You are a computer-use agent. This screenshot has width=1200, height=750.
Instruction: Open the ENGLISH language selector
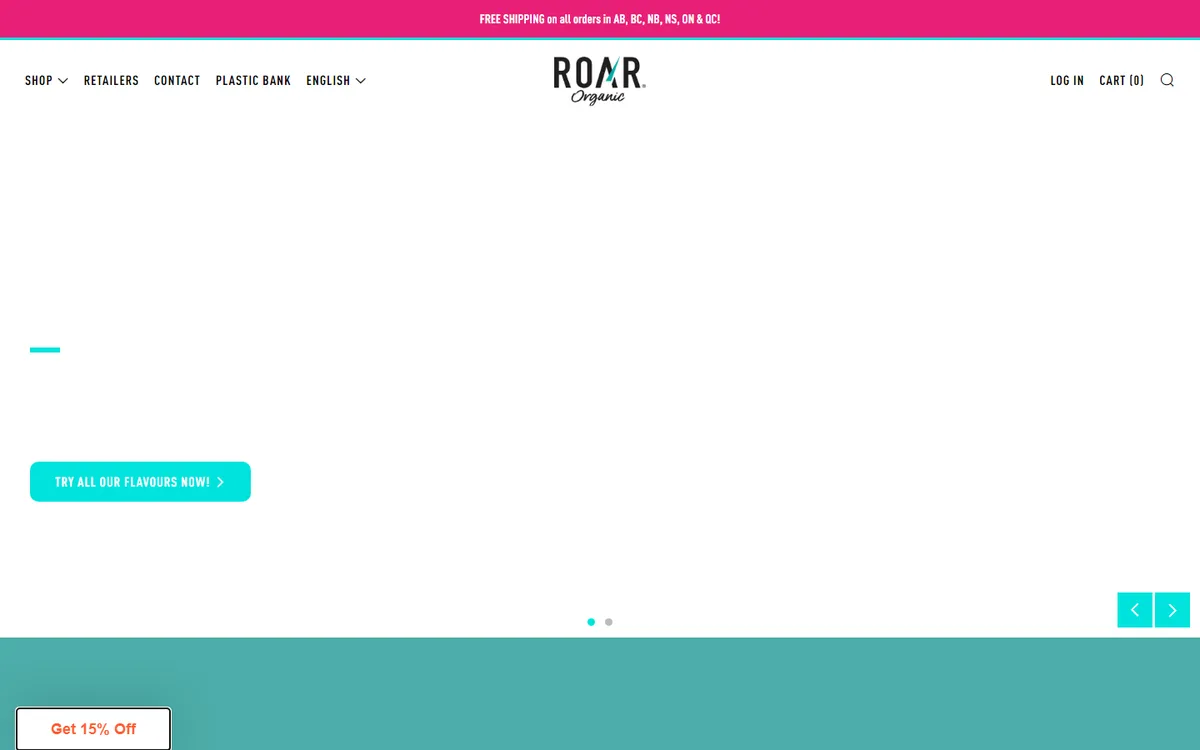(328, 80)
